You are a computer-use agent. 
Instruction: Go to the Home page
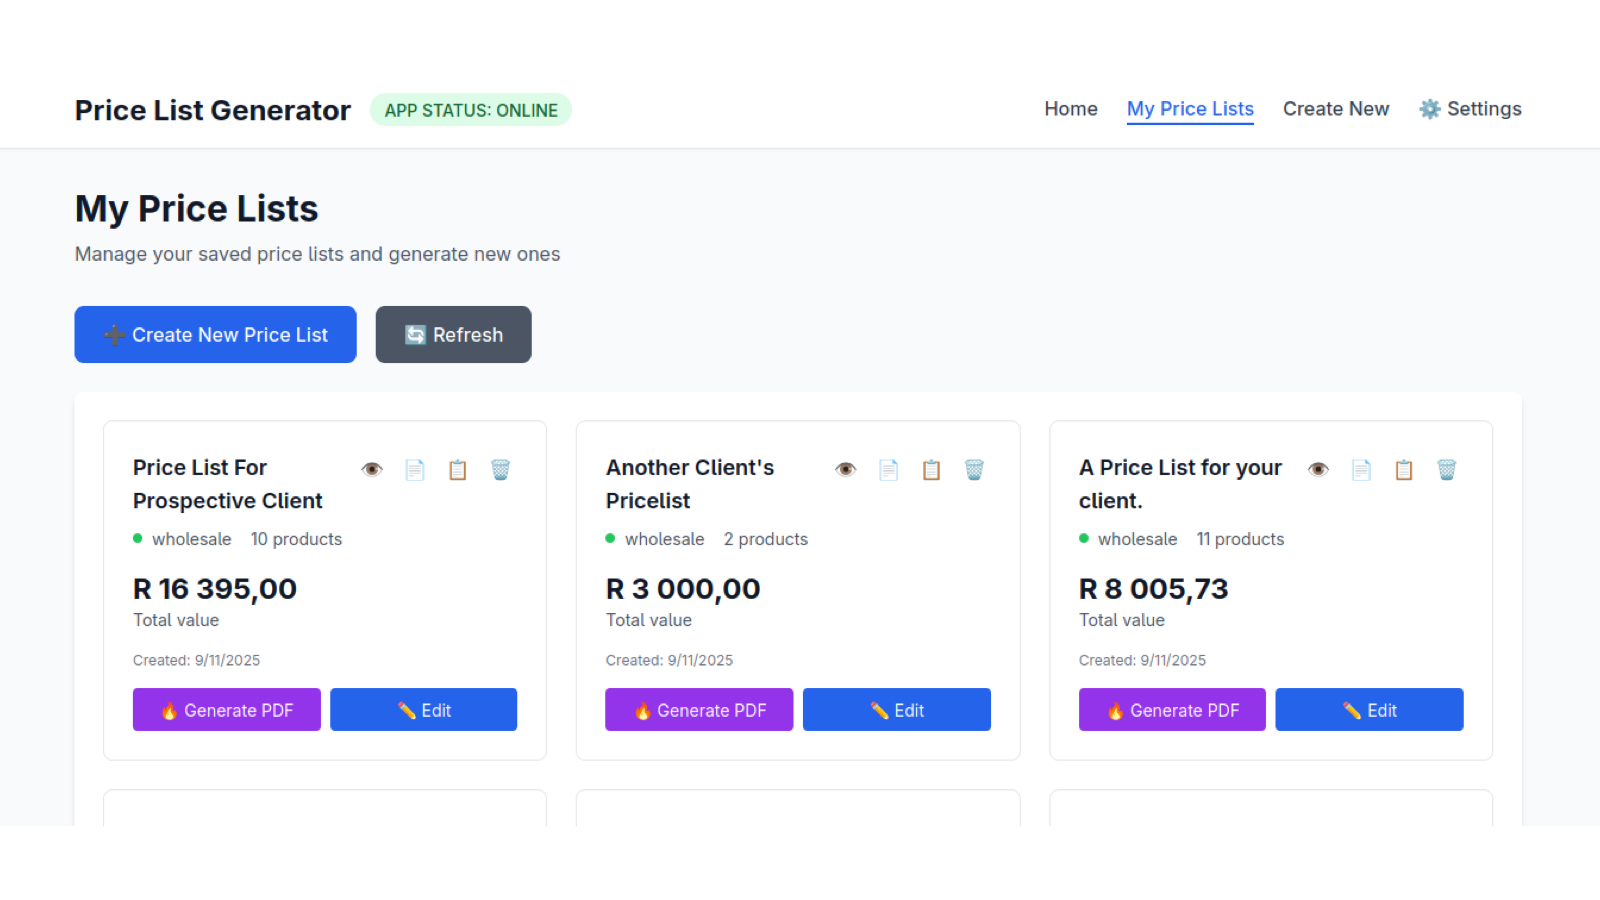pyautogui.click(x=1071, y=109)
